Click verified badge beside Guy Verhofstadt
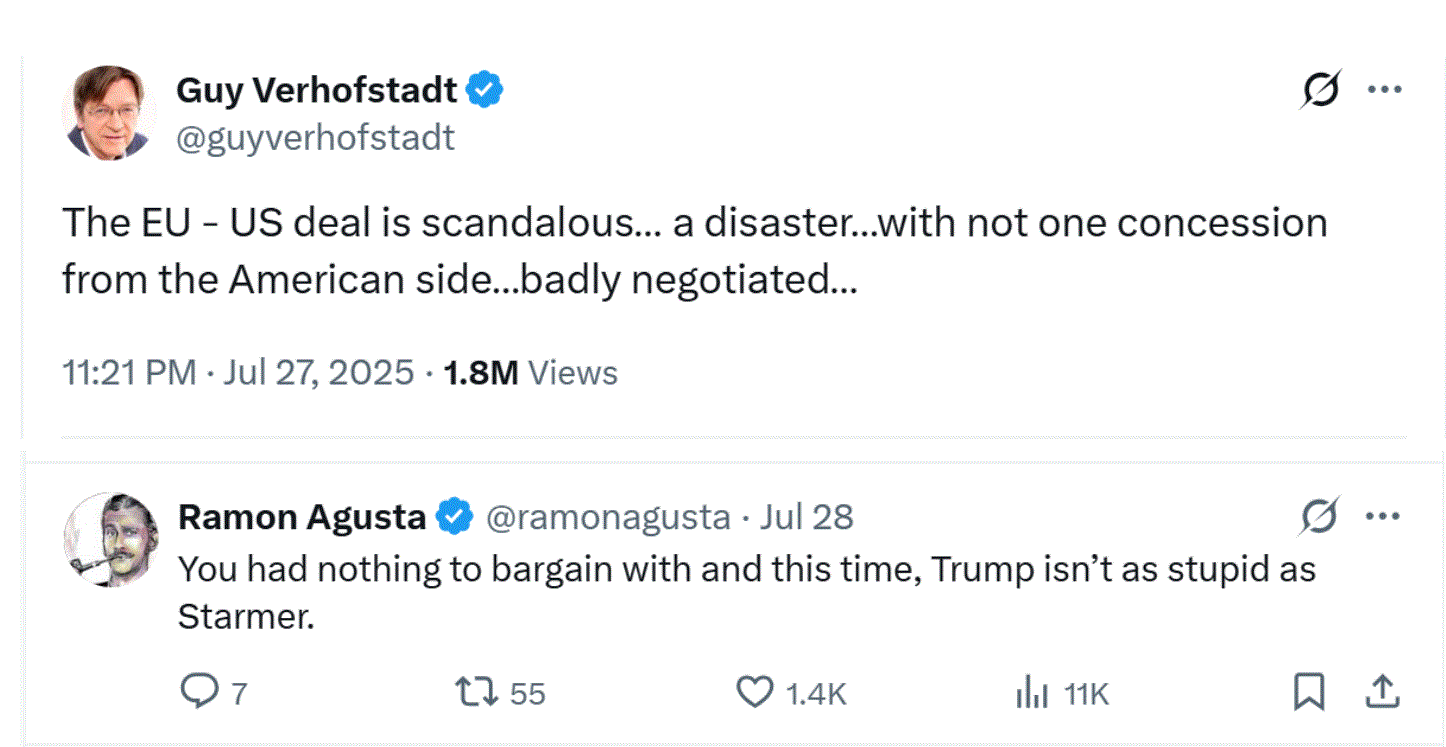 (486, 91)
